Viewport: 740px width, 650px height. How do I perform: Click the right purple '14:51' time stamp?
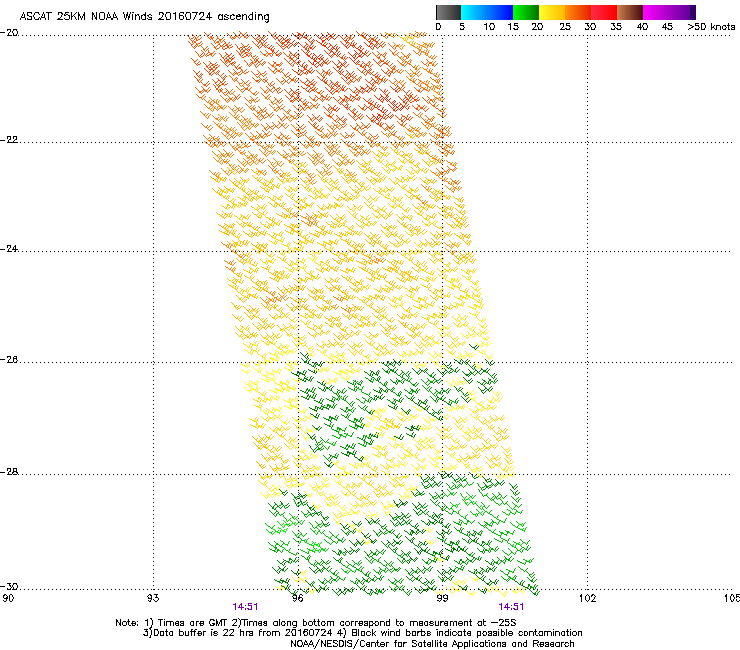[512, 607]
